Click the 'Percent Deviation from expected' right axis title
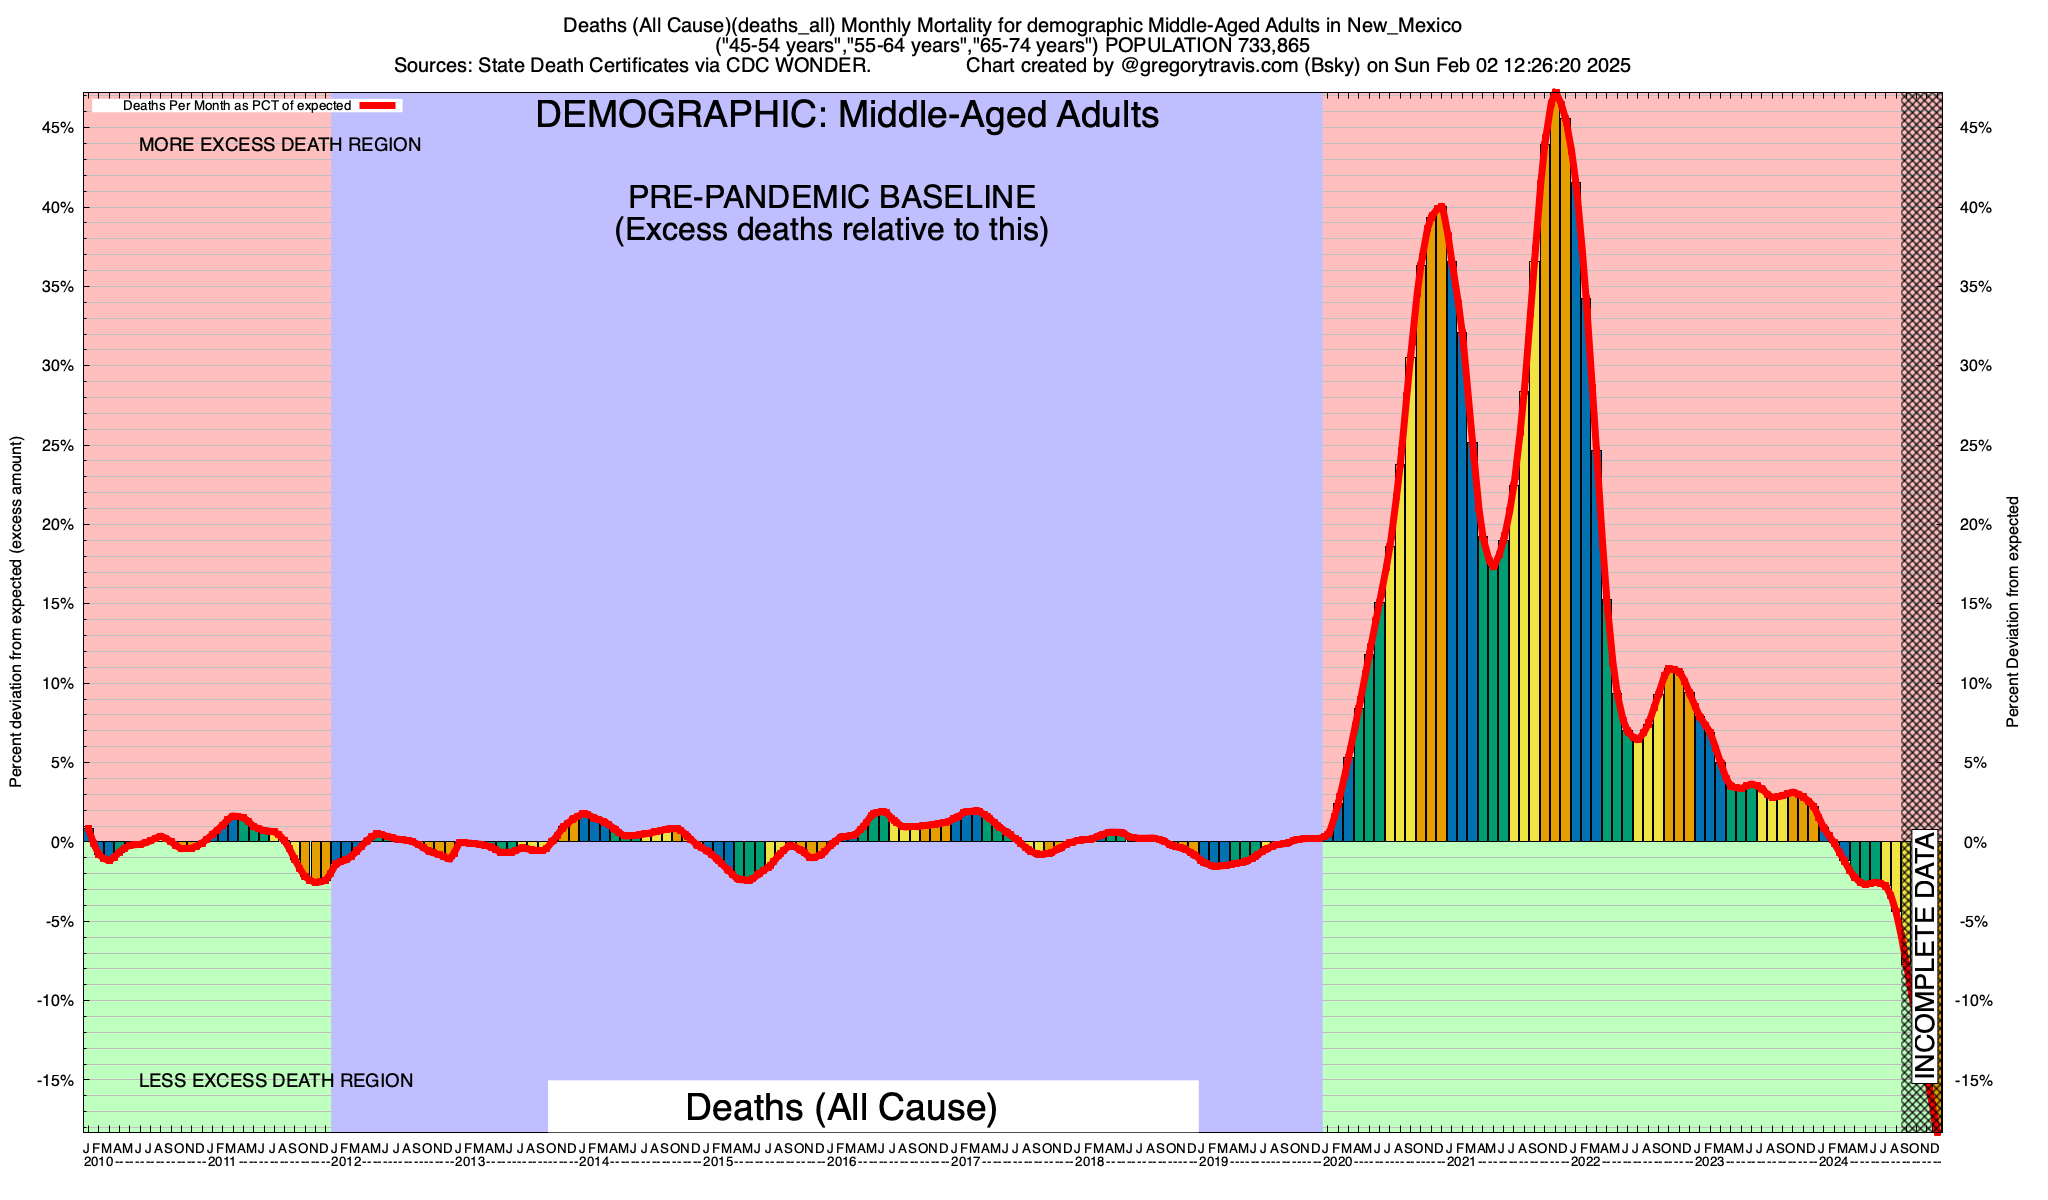 2013,612
